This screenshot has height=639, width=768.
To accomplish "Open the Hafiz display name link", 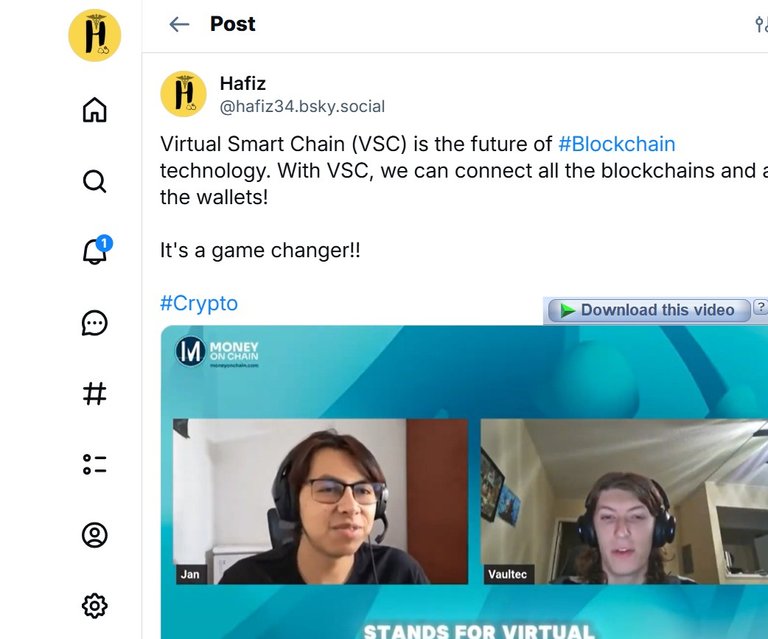I will [242, 83].
